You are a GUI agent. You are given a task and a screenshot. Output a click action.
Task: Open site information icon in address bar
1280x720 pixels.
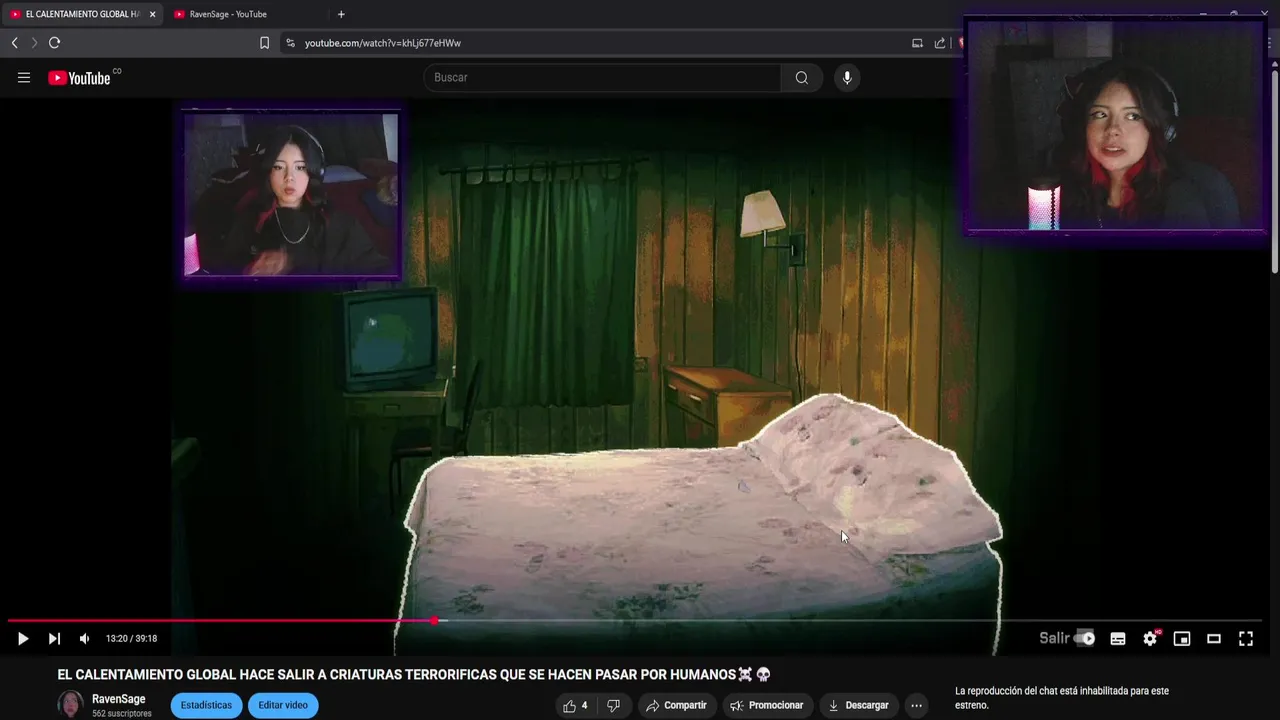[x=291, y=43]
